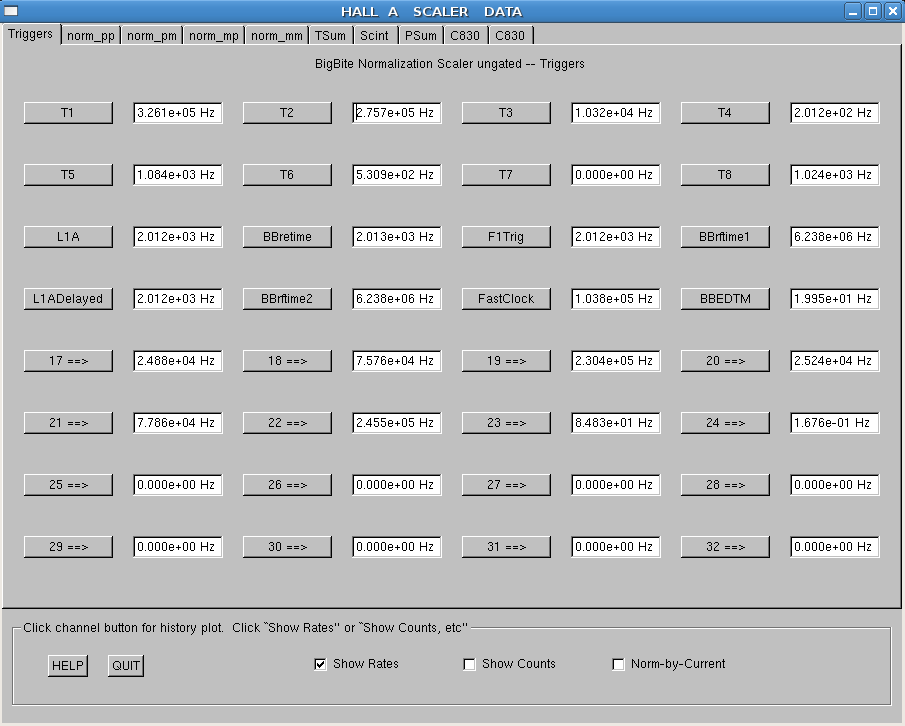
Task: Open the BBrftime1 history plot
Action: [x=725, y=237]
